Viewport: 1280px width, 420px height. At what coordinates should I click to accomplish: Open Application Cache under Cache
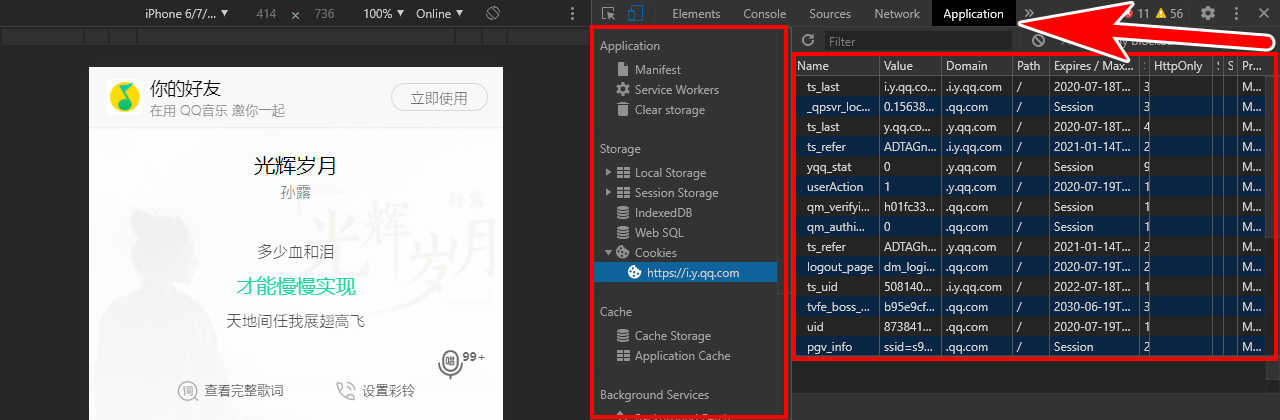(x=682, y=356)
